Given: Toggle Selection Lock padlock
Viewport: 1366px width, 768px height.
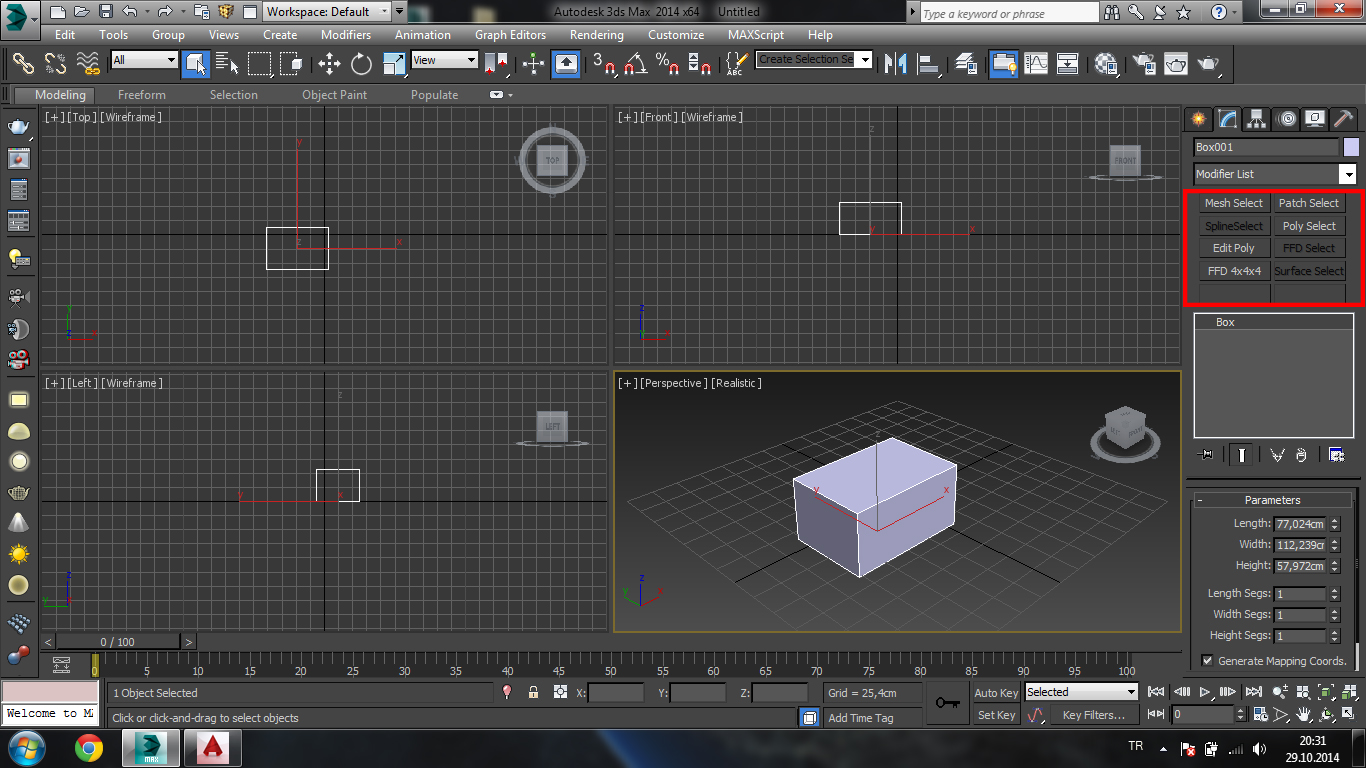Looking at the screenshot, I should 533,692.
